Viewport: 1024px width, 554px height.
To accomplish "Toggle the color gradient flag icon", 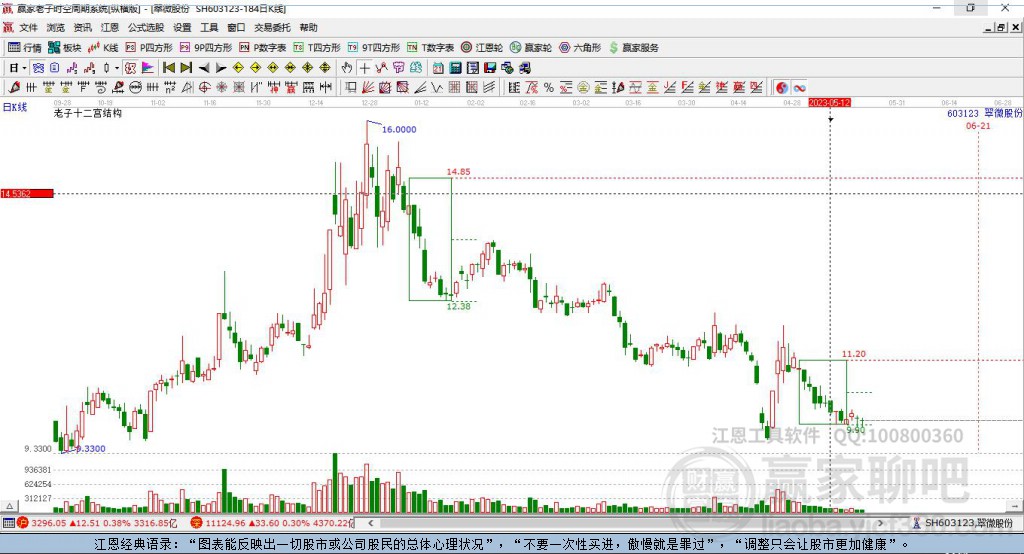I will 148,68.
